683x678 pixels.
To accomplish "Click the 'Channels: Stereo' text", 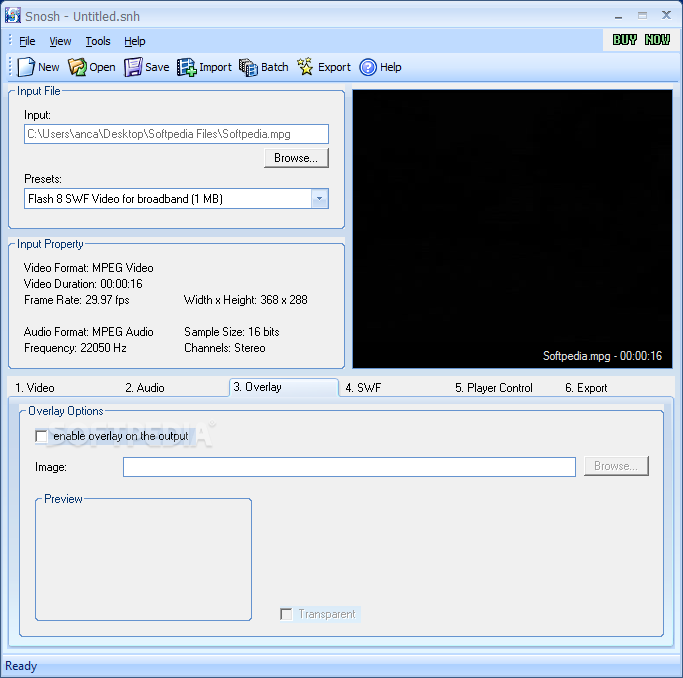I will [x=225, y=348].
